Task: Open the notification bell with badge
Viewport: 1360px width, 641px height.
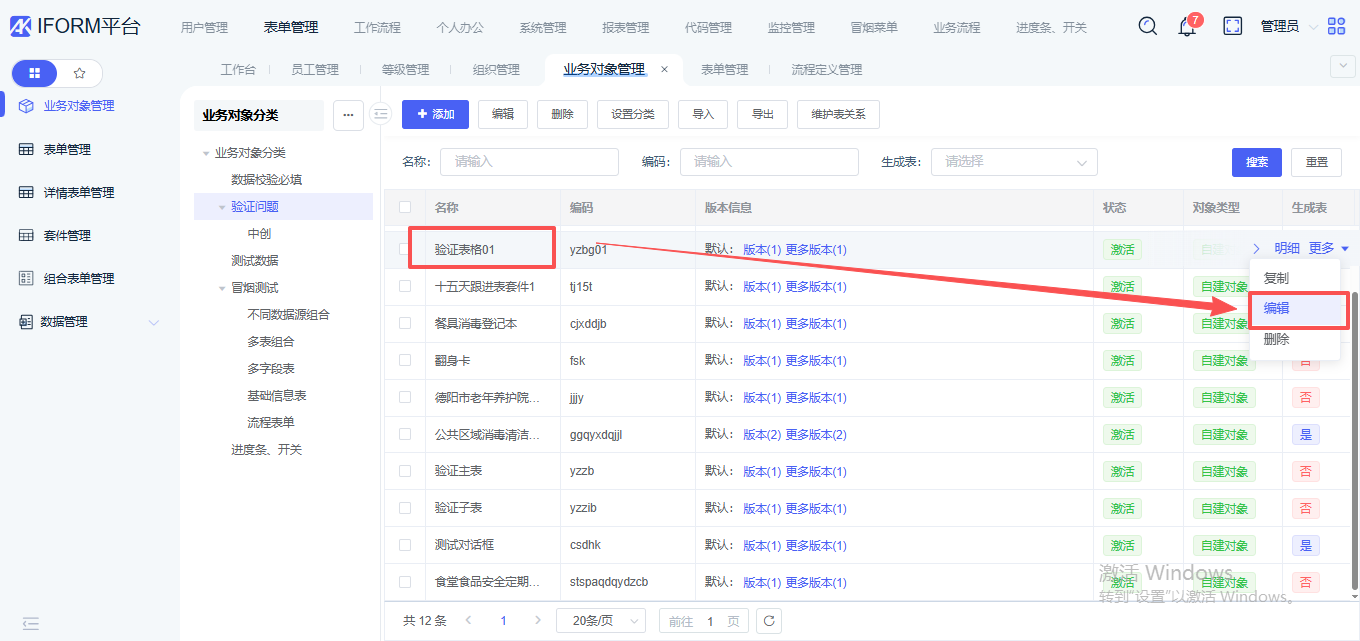Action: 1187,27
